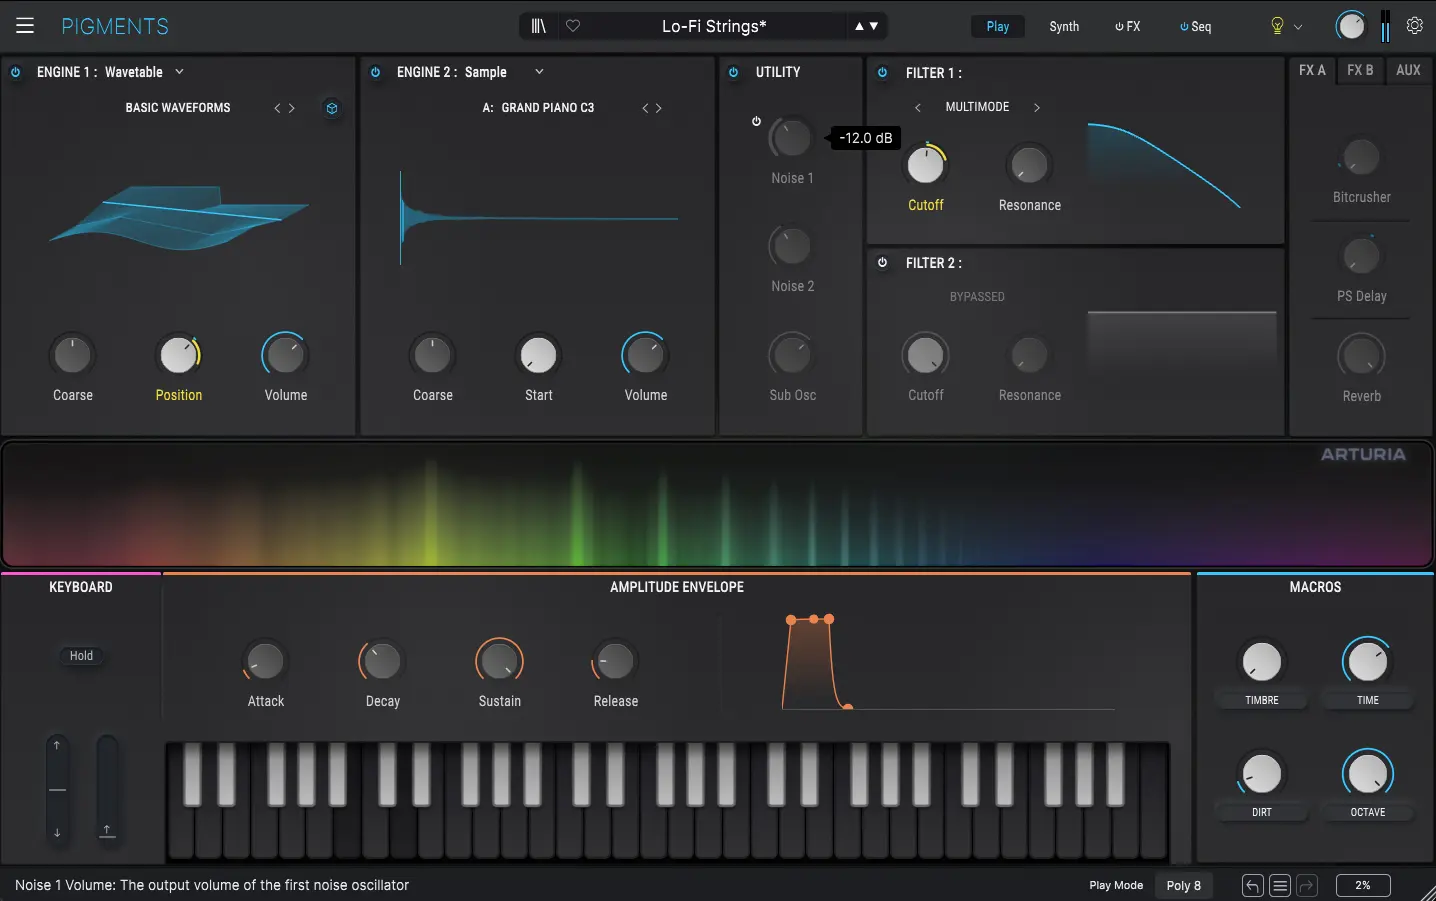Image resolution: width=1436 pixels, height=901 pixels.
Task: Click the lightbulb tips icon
Action: pos(1277,26)
